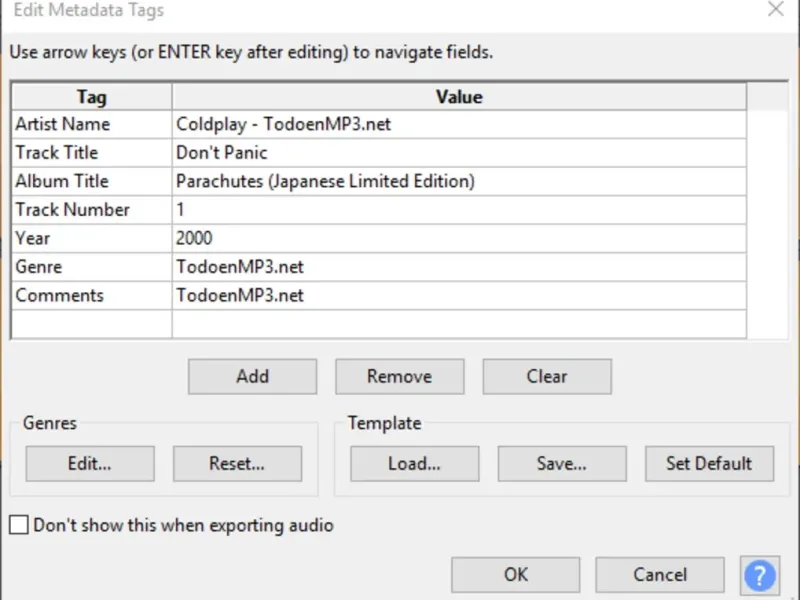This screenshot has height=600, width=800.
Task: Open the Genres Edit... dialog
Action: (90, 464)
